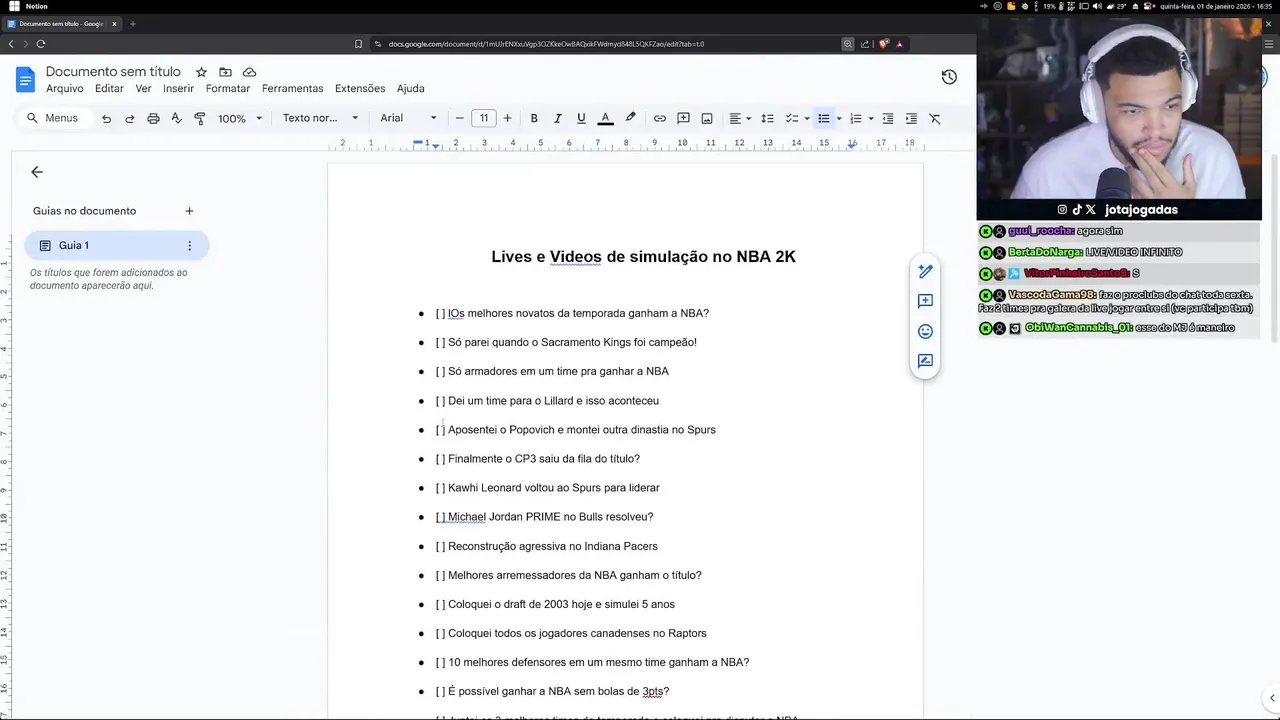The width and height of the screenshot is (1280, 720).
Task: Click the Notion app menu in top bar
Action: (x=37, y=6)
